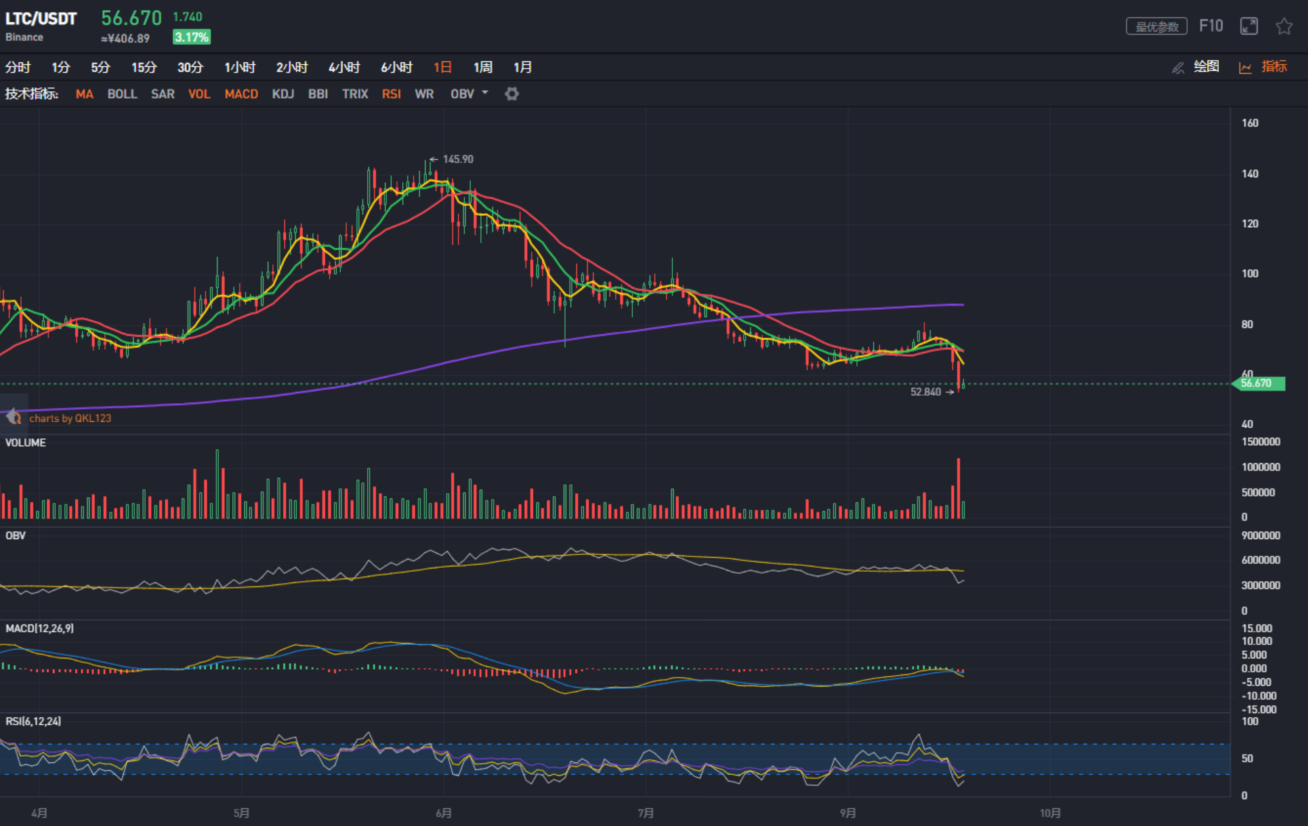Click the VOLUME panel label
Screen dimensions: 1308x826
click(x=26, y=443)
